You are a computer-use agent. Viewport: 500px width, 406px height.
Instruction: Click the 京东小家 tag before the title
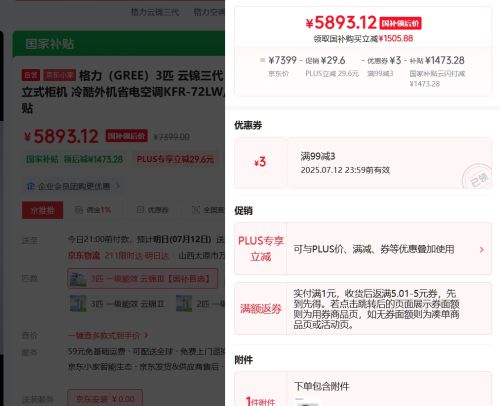coord(60,75)
